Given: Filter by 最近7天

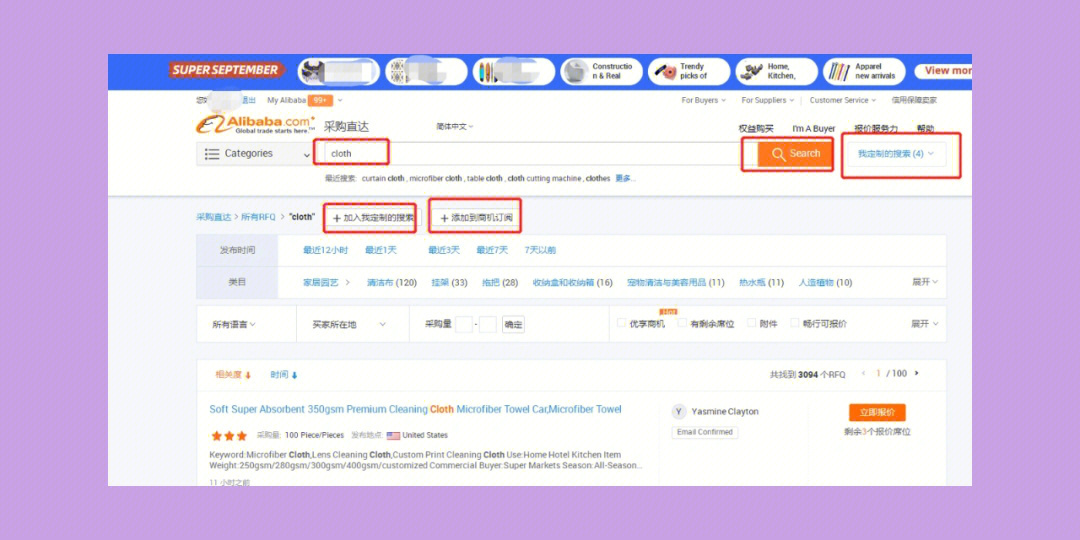Looking at the screenshot, I should [x=492, y=251].
